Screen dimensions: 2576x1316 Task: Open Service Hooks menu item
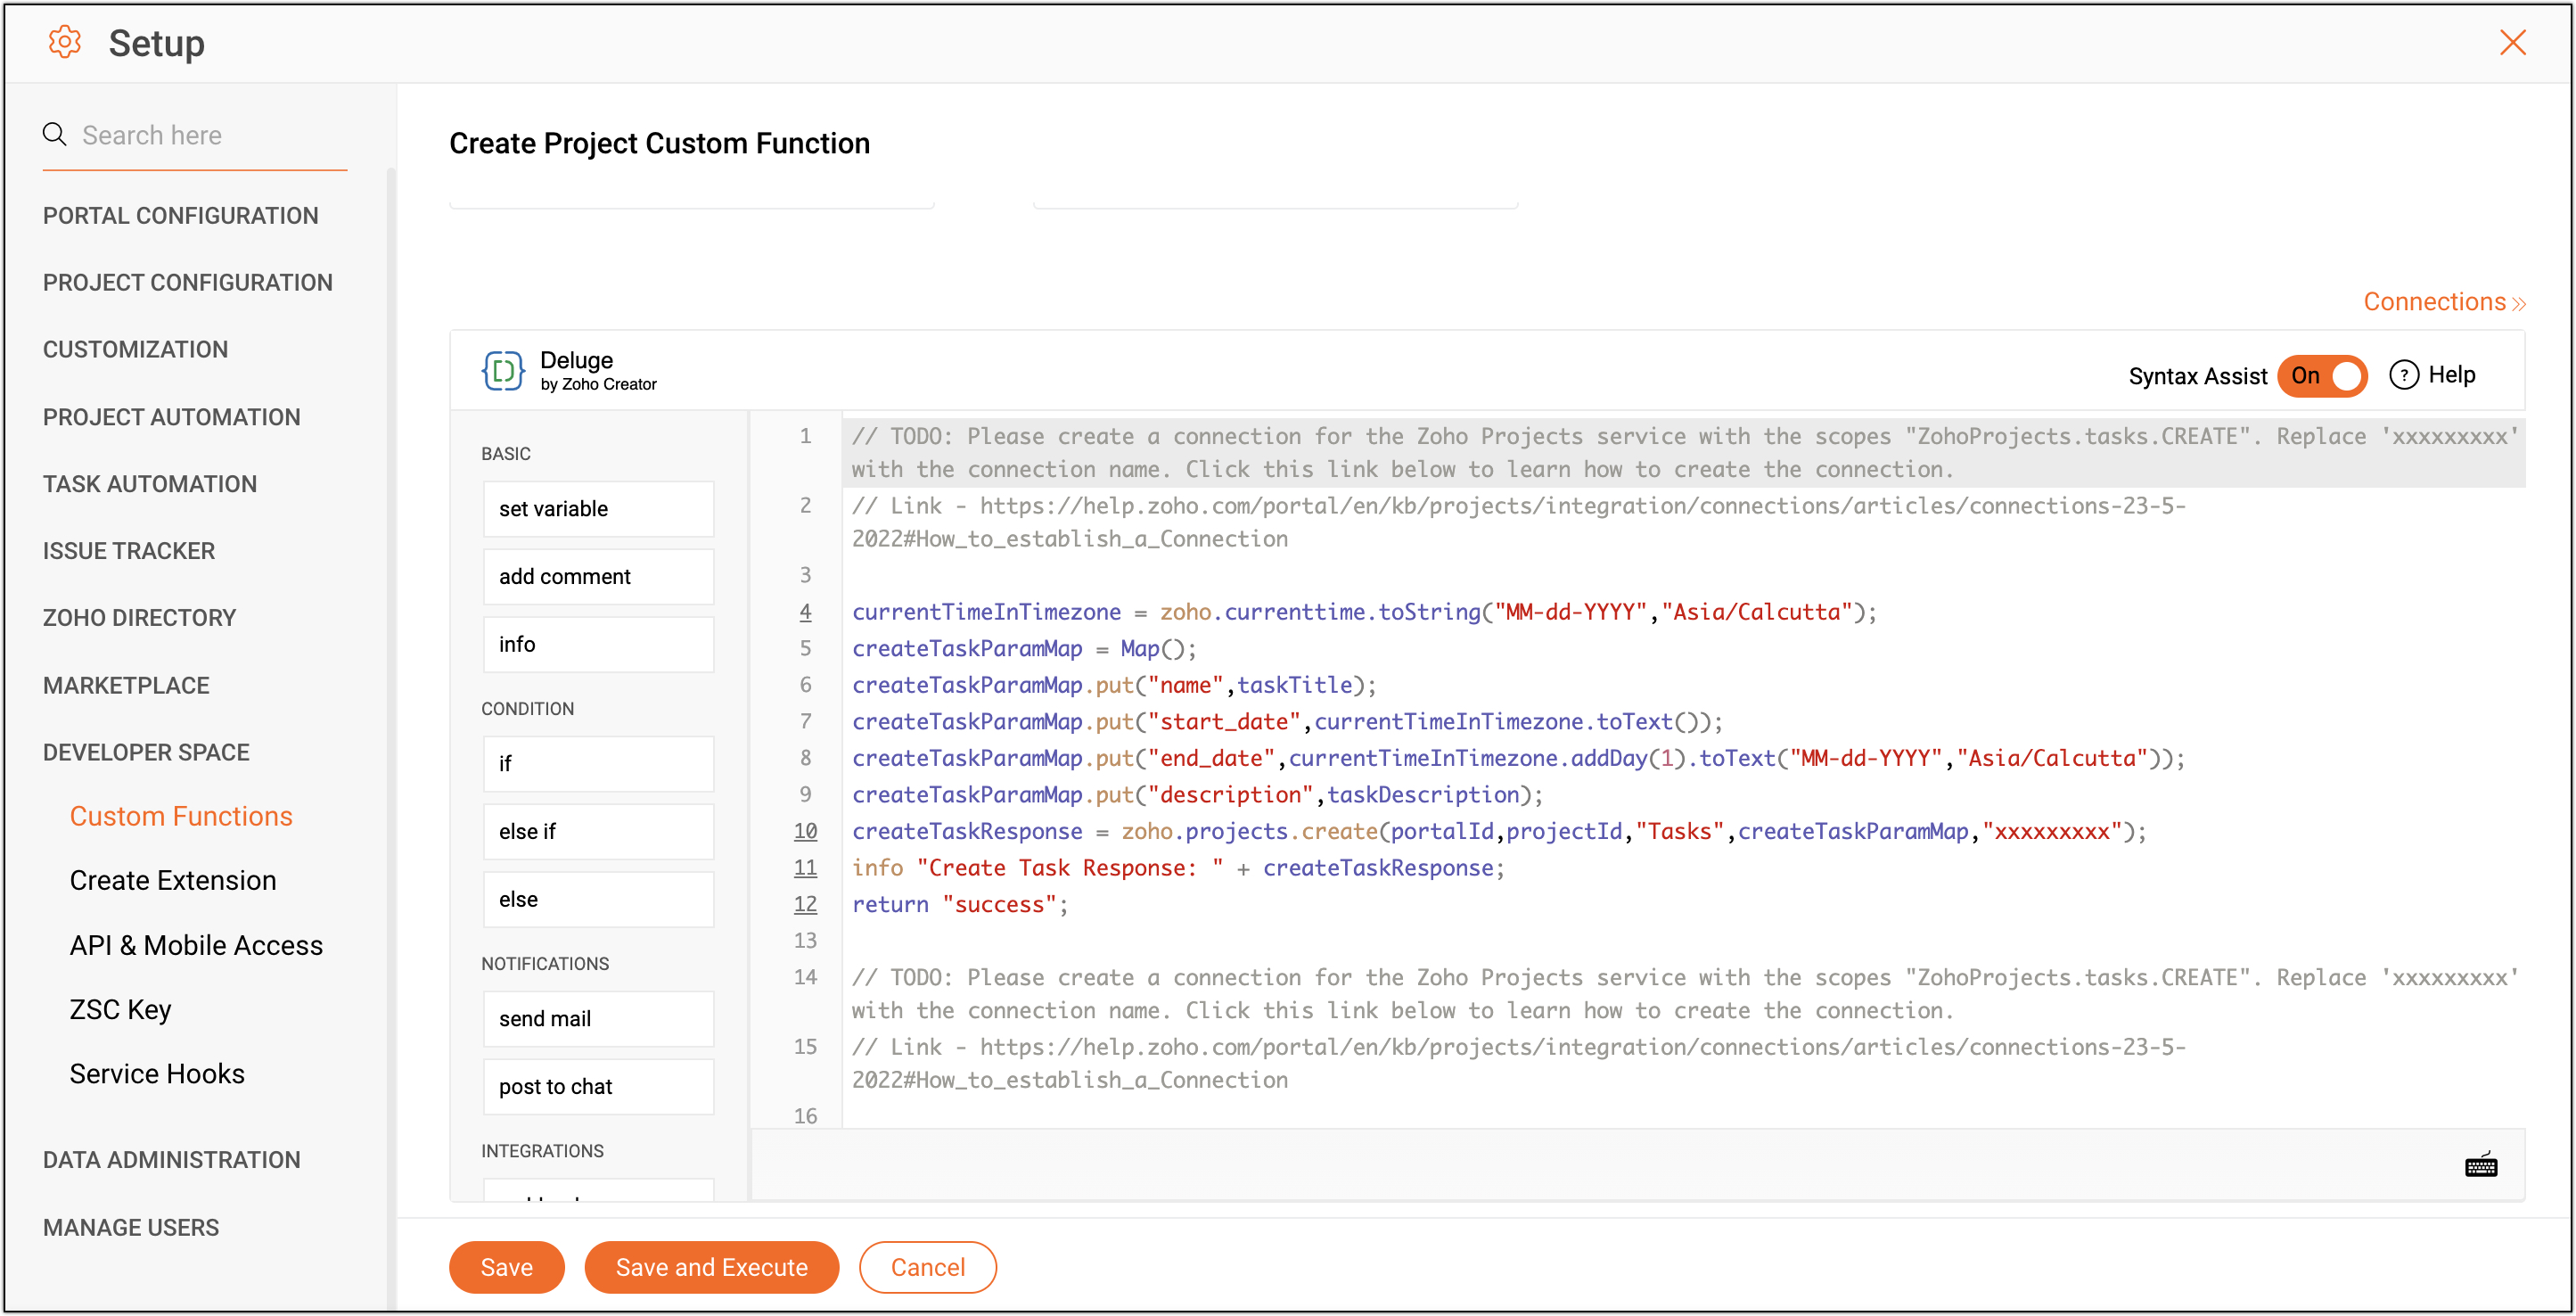tap(157, 1074)
